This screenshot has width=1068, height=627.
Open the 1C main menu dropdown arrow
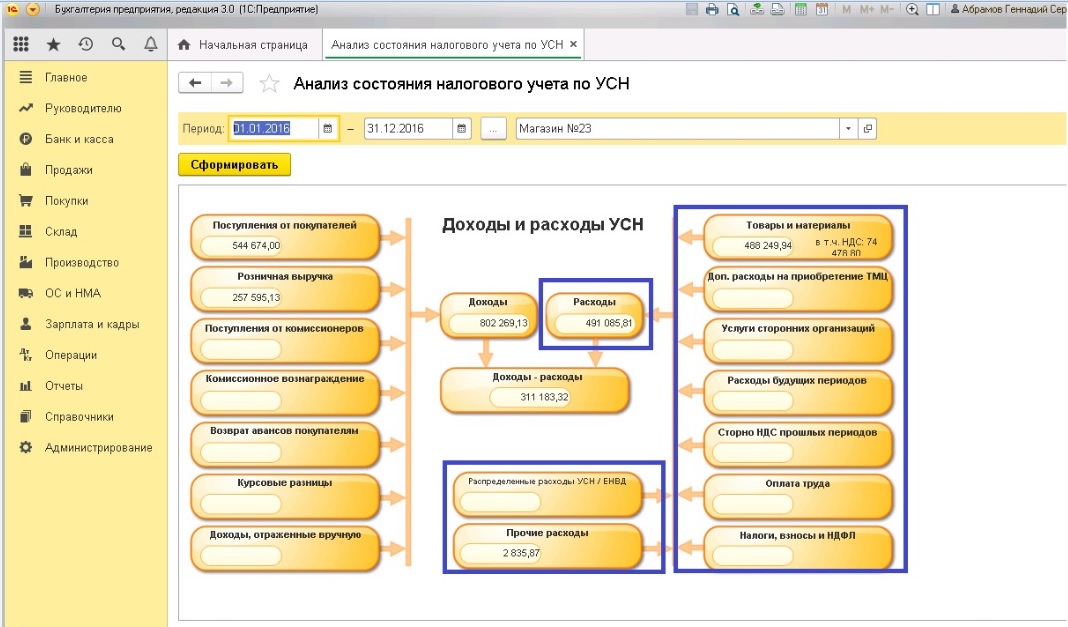[x=32, y=10]
